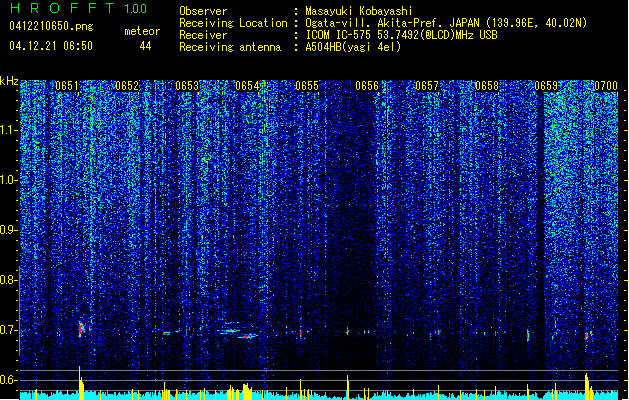Click the kHz axis unit label
The height and width of the screenshot is (400, 629).
pyautogui.click(x=9, y=81)
